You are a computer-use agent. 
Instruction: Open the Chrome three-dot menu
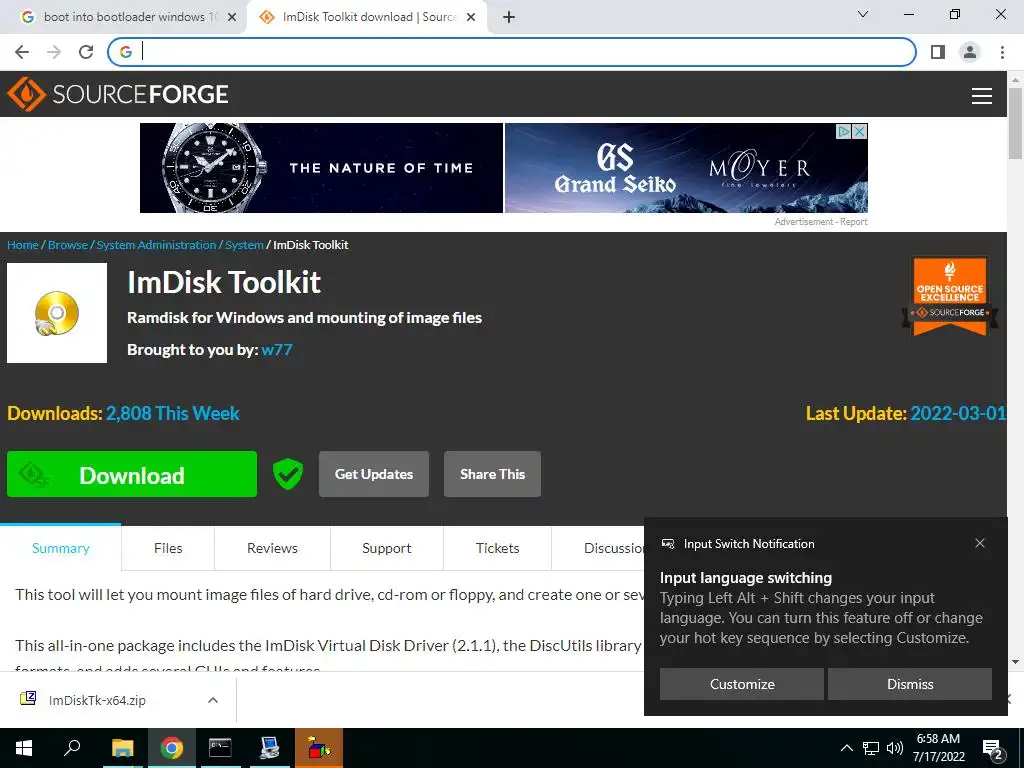(x=1002, y=52)
